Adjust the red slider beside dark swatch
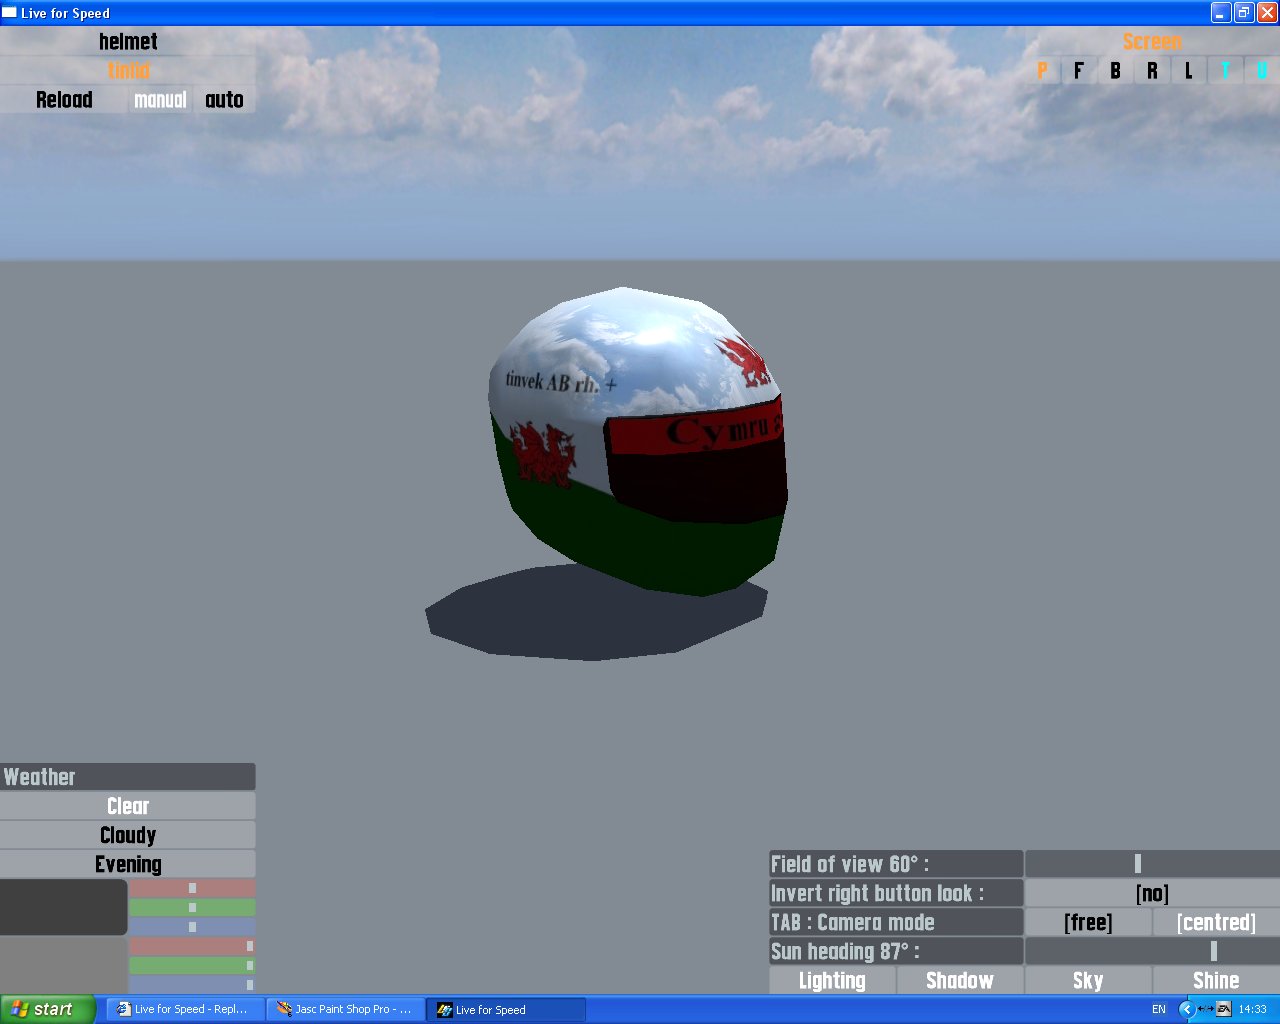 pyautogui.click(x=192, y=888)
